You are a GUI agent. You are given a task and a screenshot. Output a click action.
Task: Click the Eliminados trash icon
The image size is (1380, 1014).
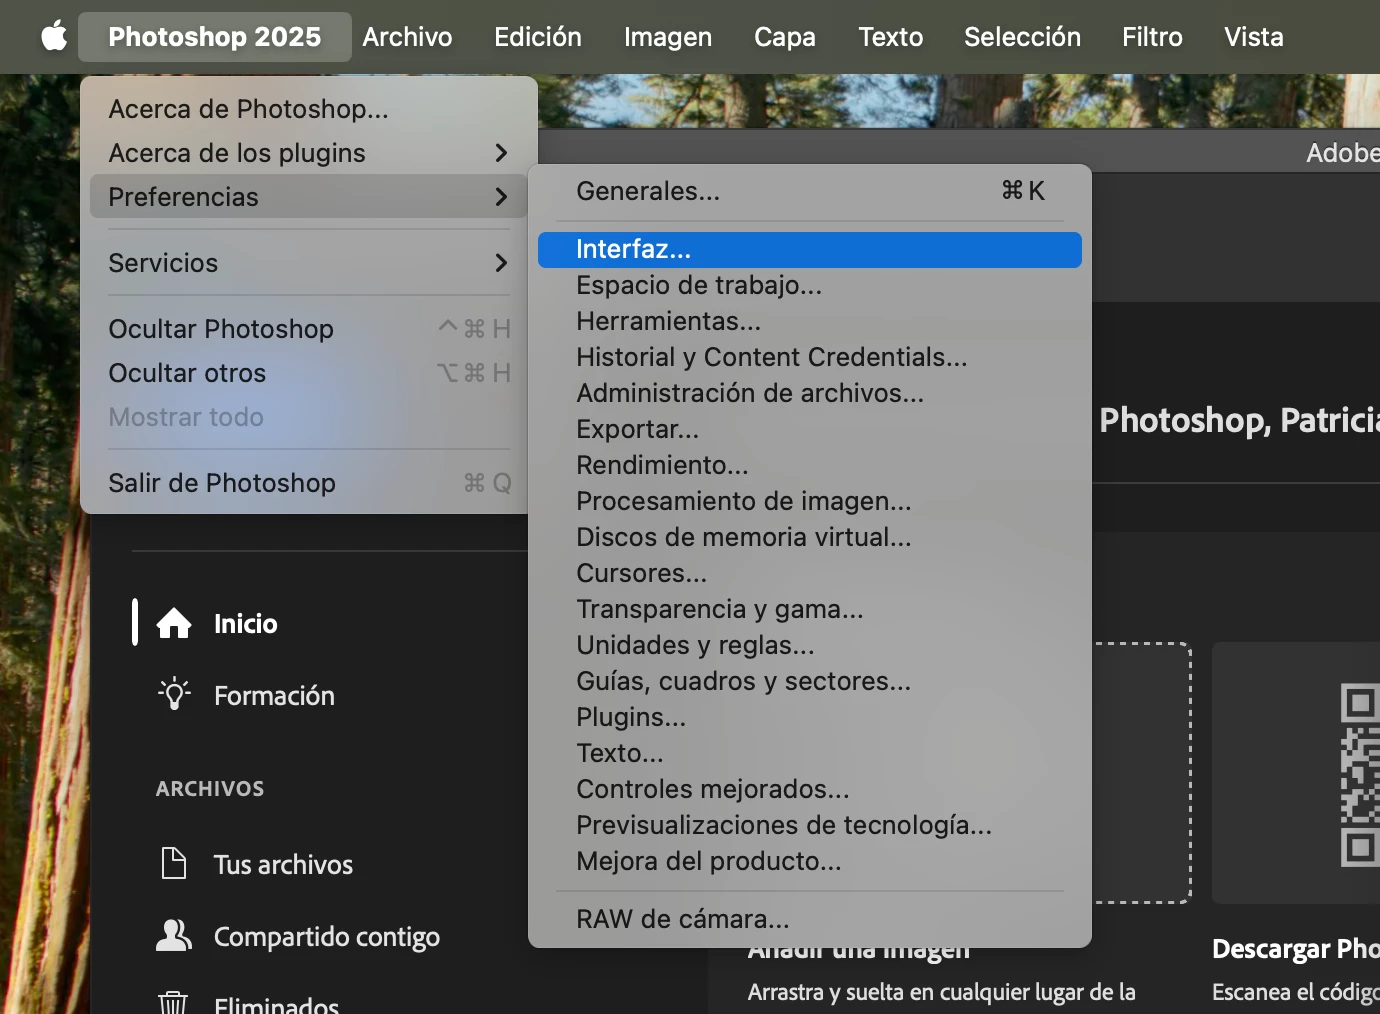coord(174,1002)
